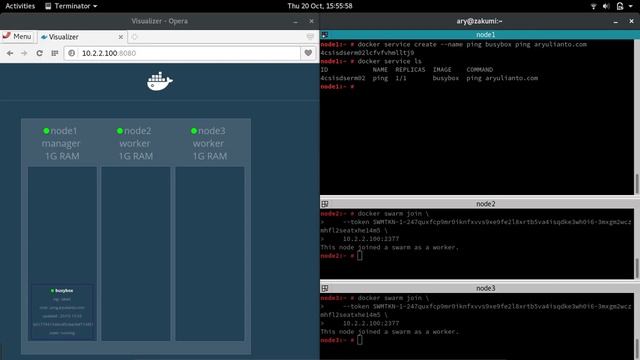640x360 pixels.
Task: Close the Visualizer tab
Action: pos(120,37)
